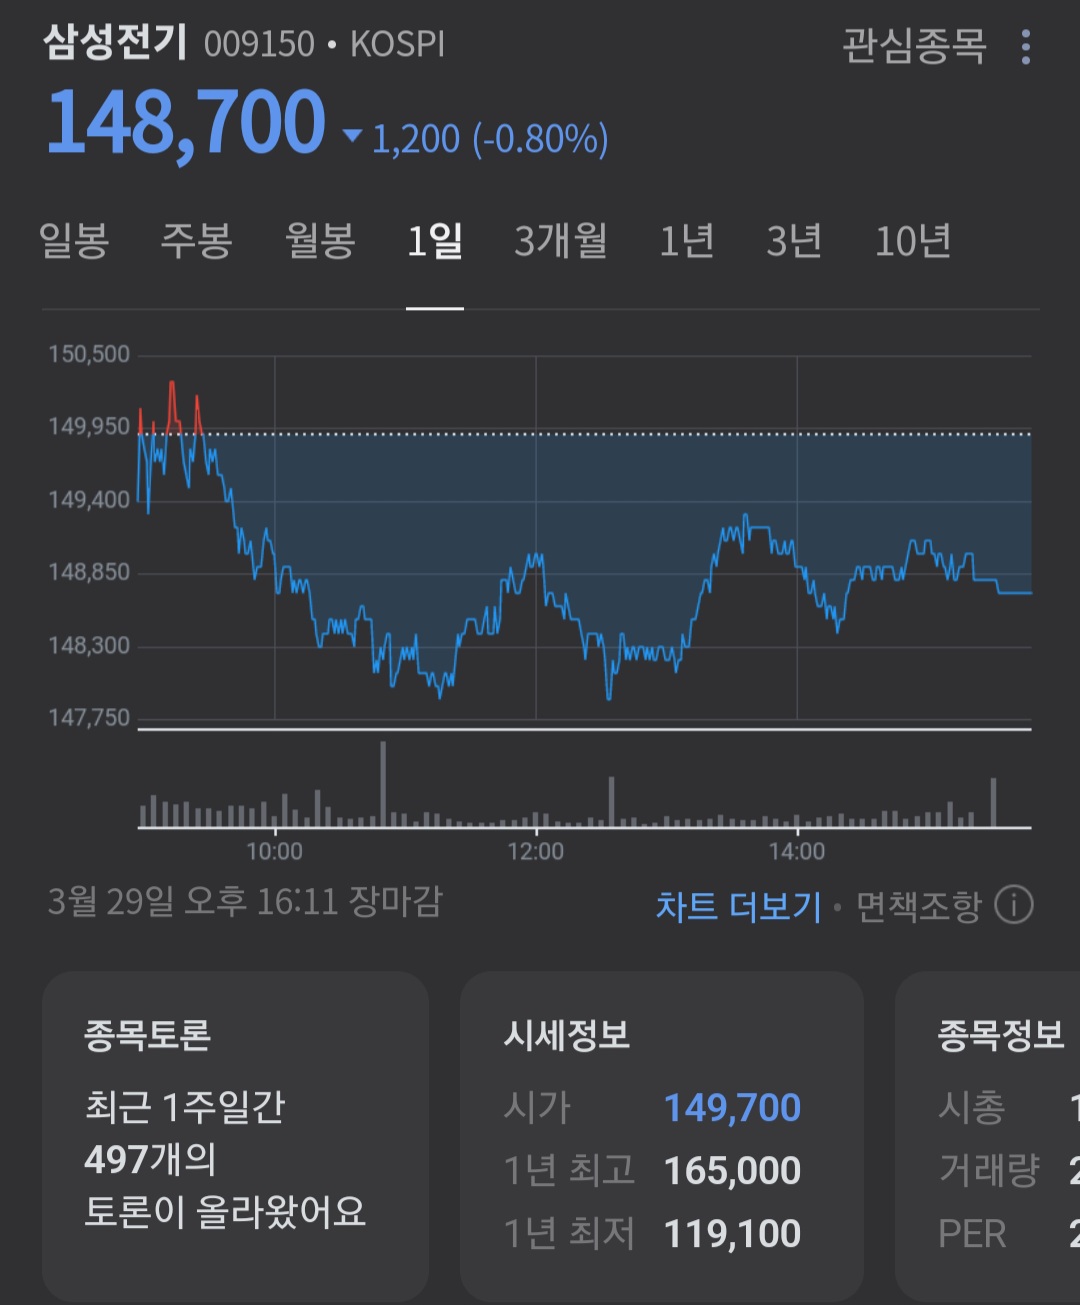Tap the KOSPI market label

[x=397, y=45]
